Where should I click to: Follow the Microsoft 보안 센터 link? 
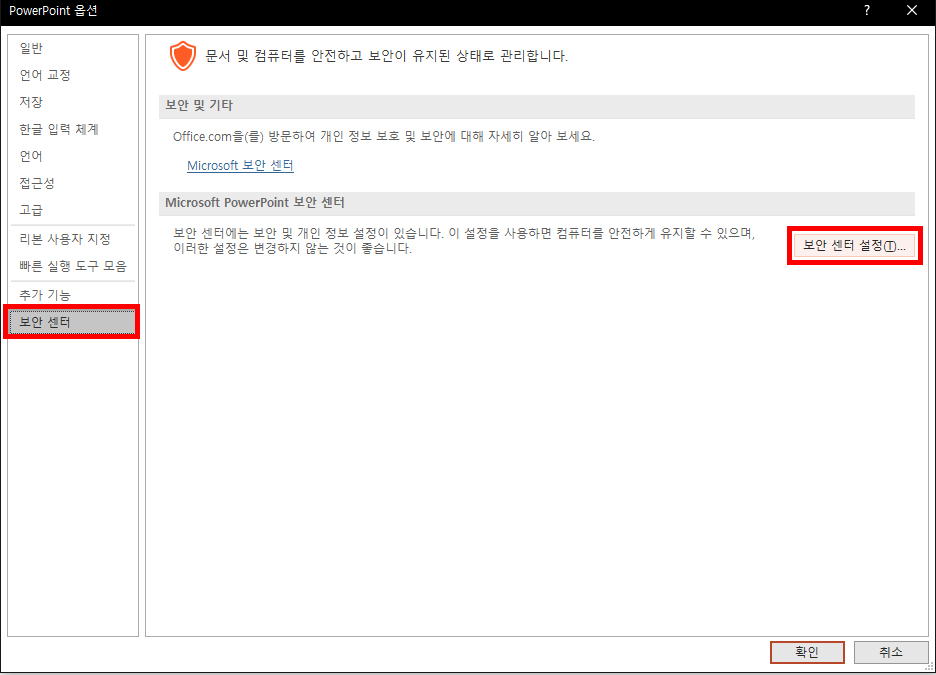pyautogui.click(x=240, y=165)
